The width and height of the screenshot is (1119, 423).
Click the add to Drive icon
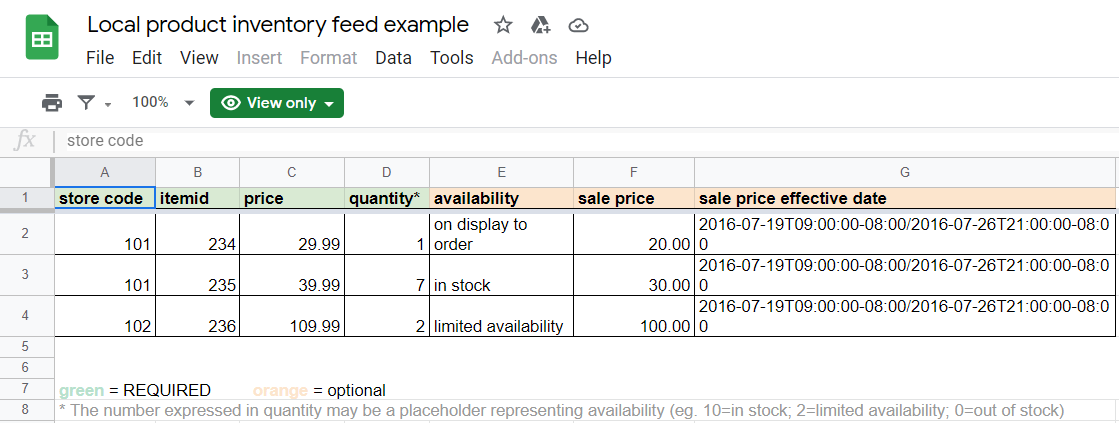coord(540,25)
